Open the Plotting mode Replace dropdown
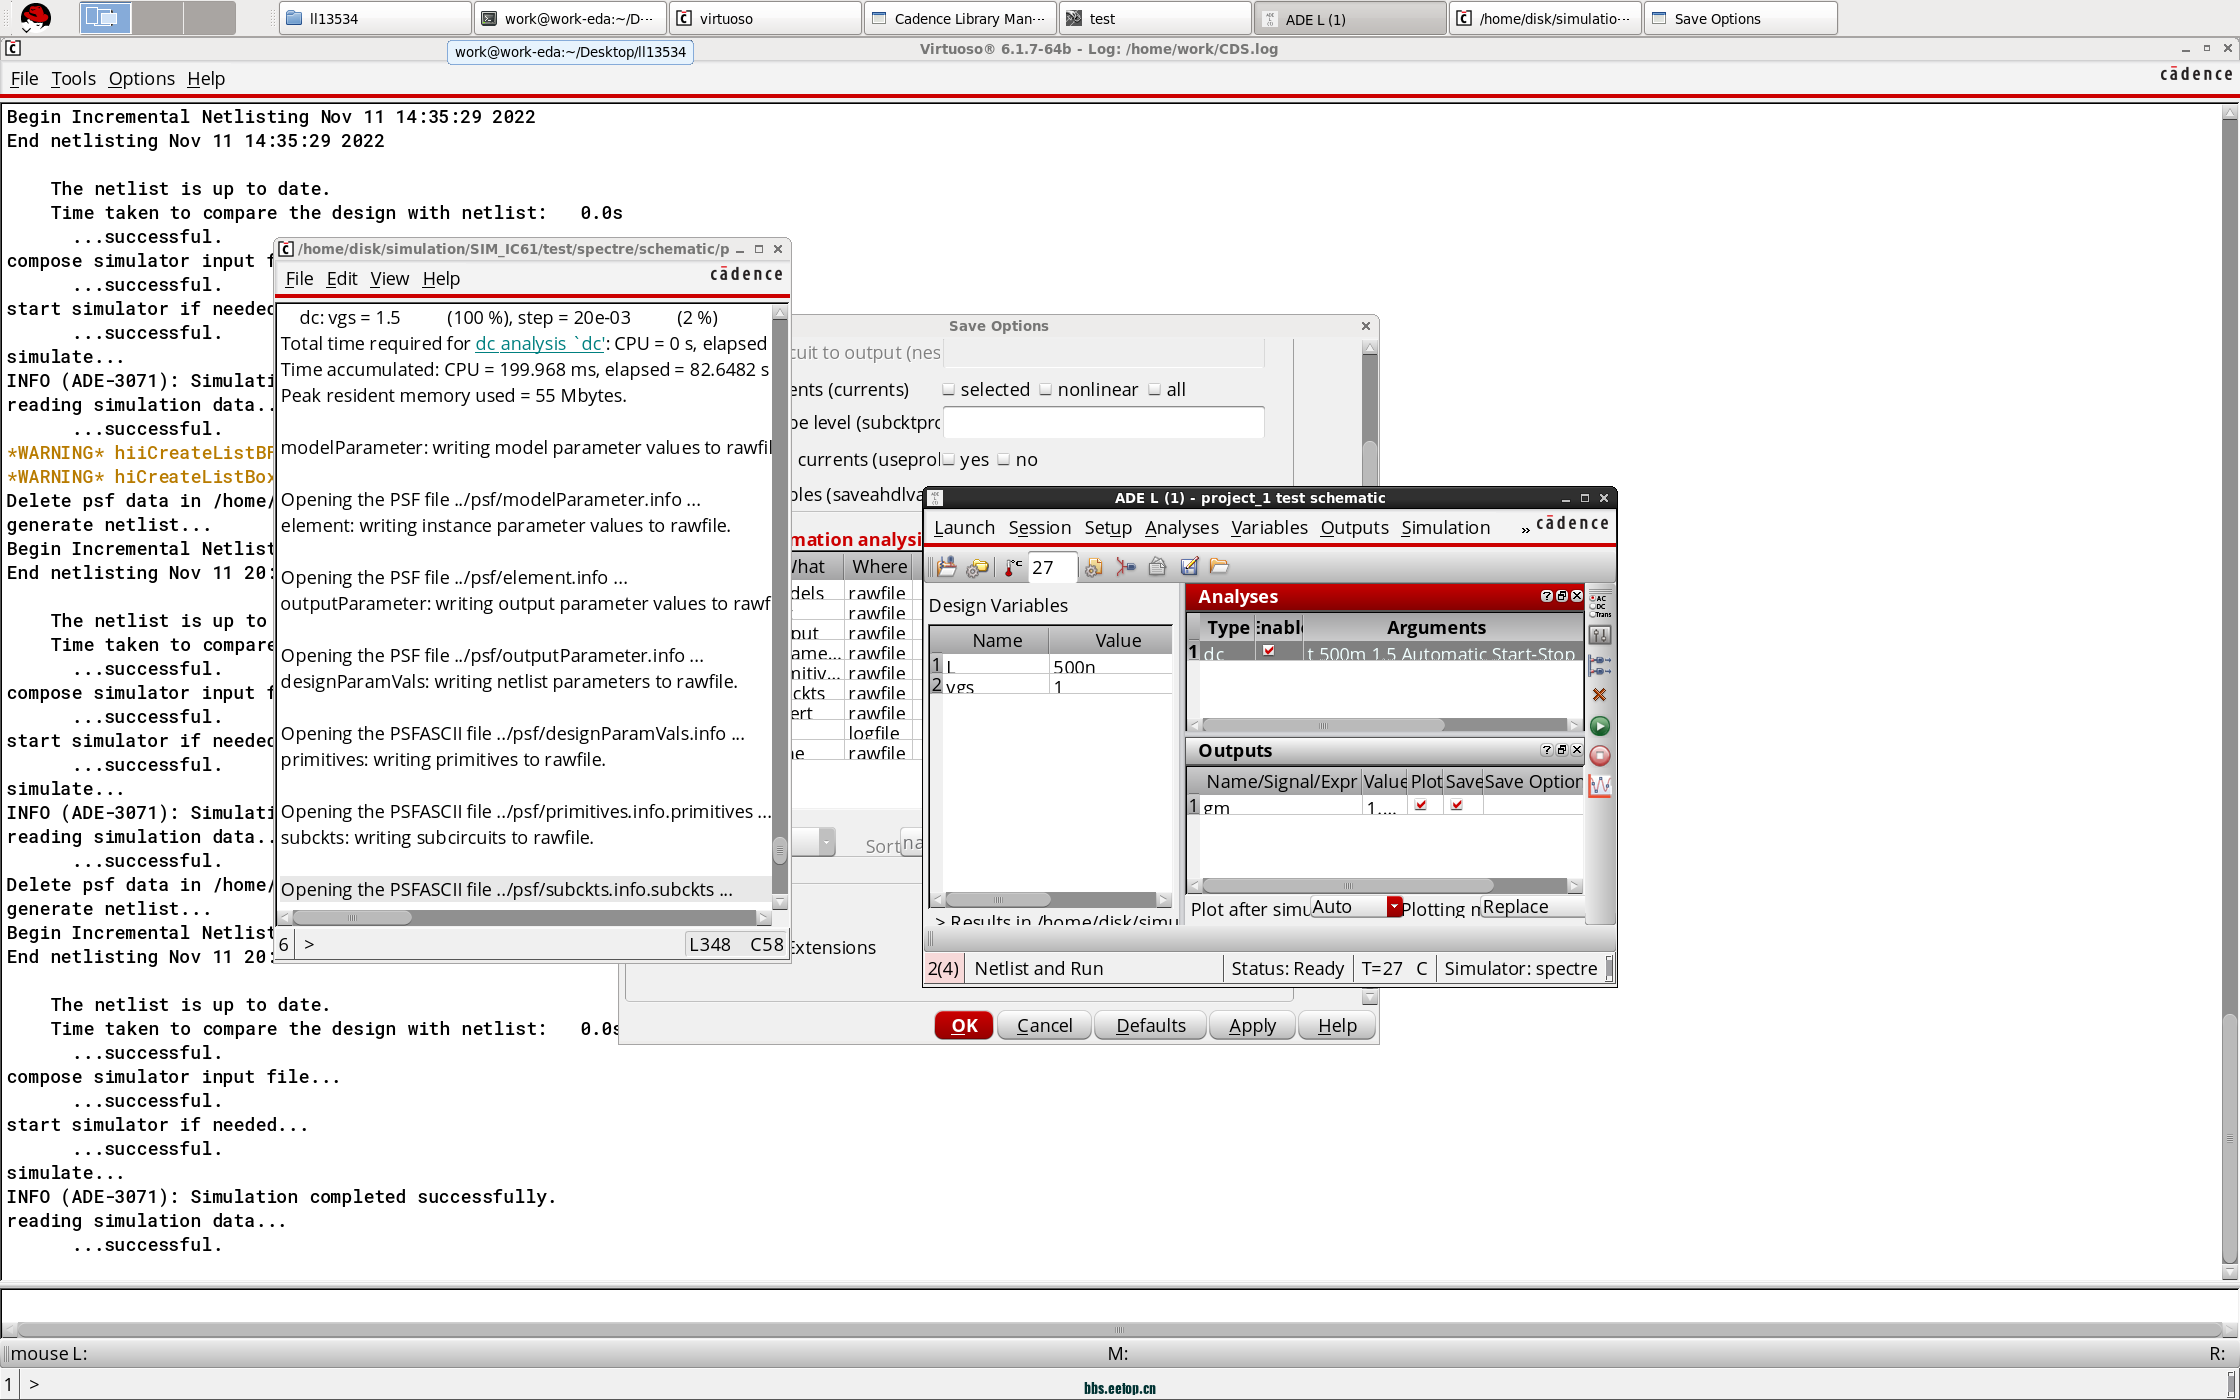 click(x=1532, y=907)
